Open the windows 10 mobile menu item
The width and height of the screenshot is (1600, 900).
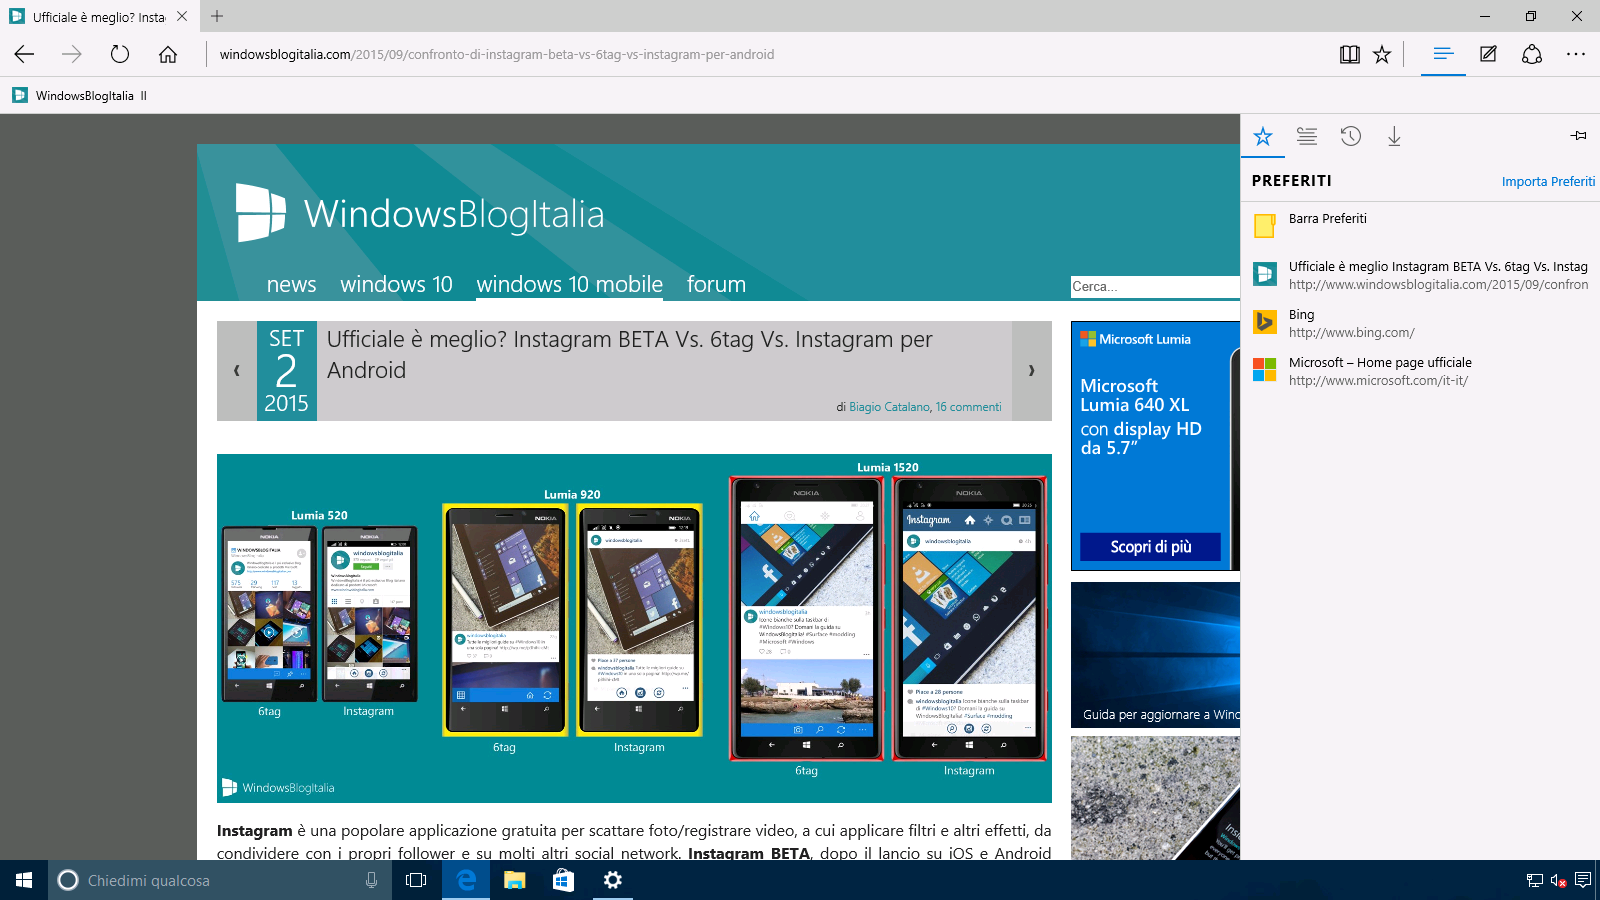click(569, 284)
